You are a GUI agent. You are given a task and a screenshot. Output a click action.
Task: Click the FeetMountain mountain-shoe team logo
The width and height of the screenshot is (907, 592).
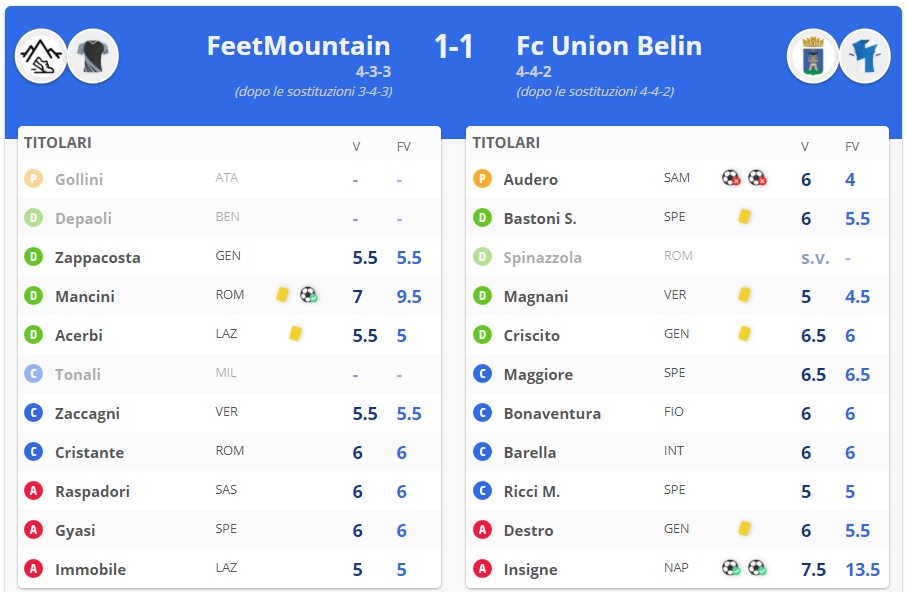(41, 56)
